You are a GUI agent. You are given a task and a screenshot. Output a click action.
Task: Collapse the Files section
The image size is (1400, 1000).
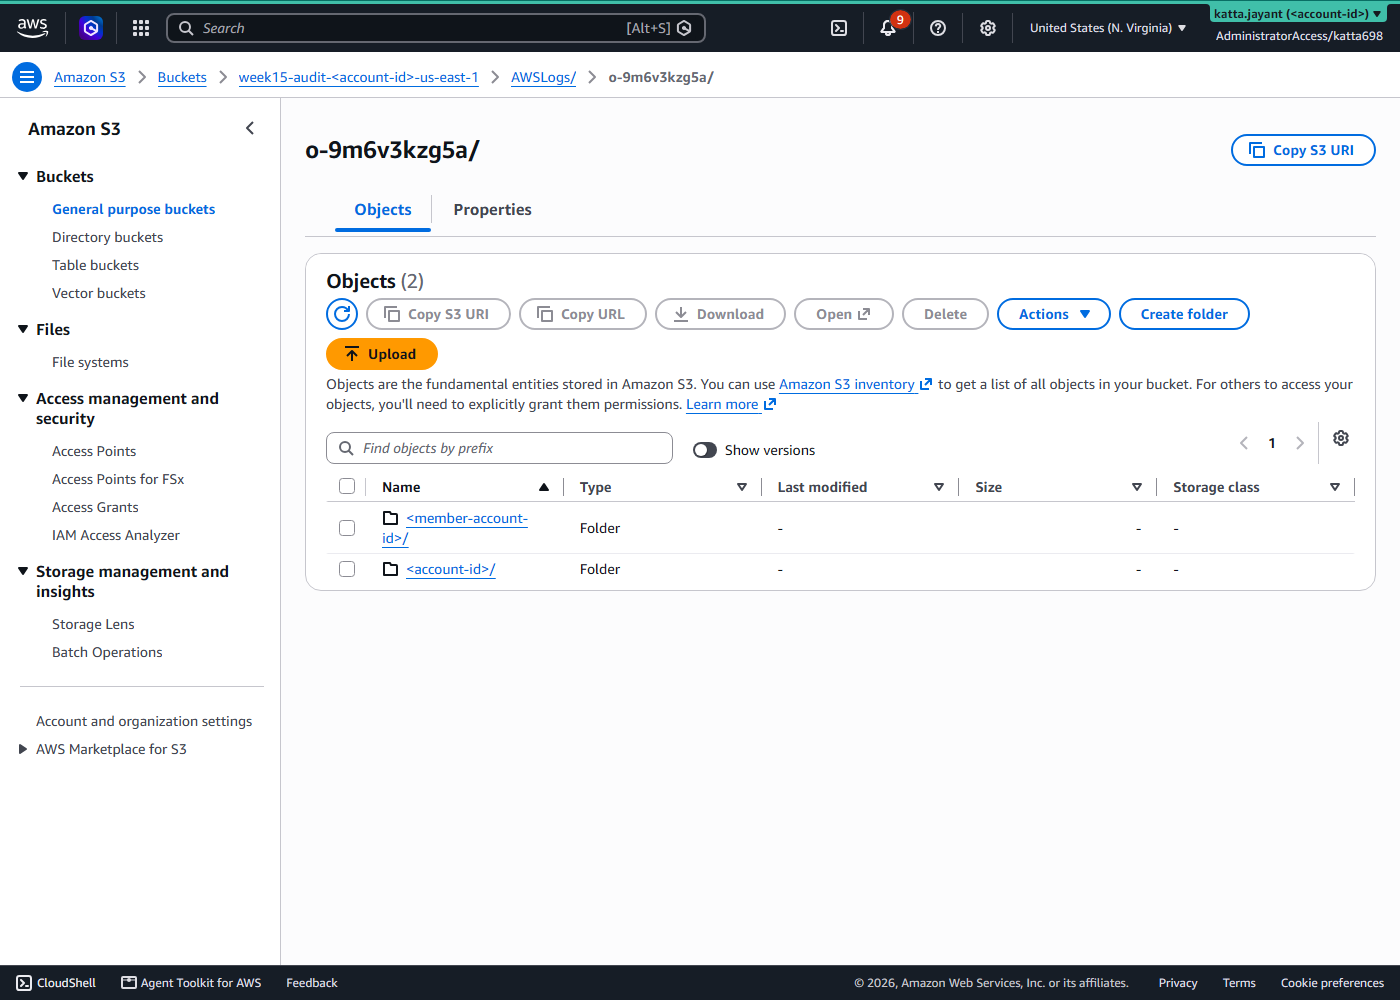click(23, 329)
